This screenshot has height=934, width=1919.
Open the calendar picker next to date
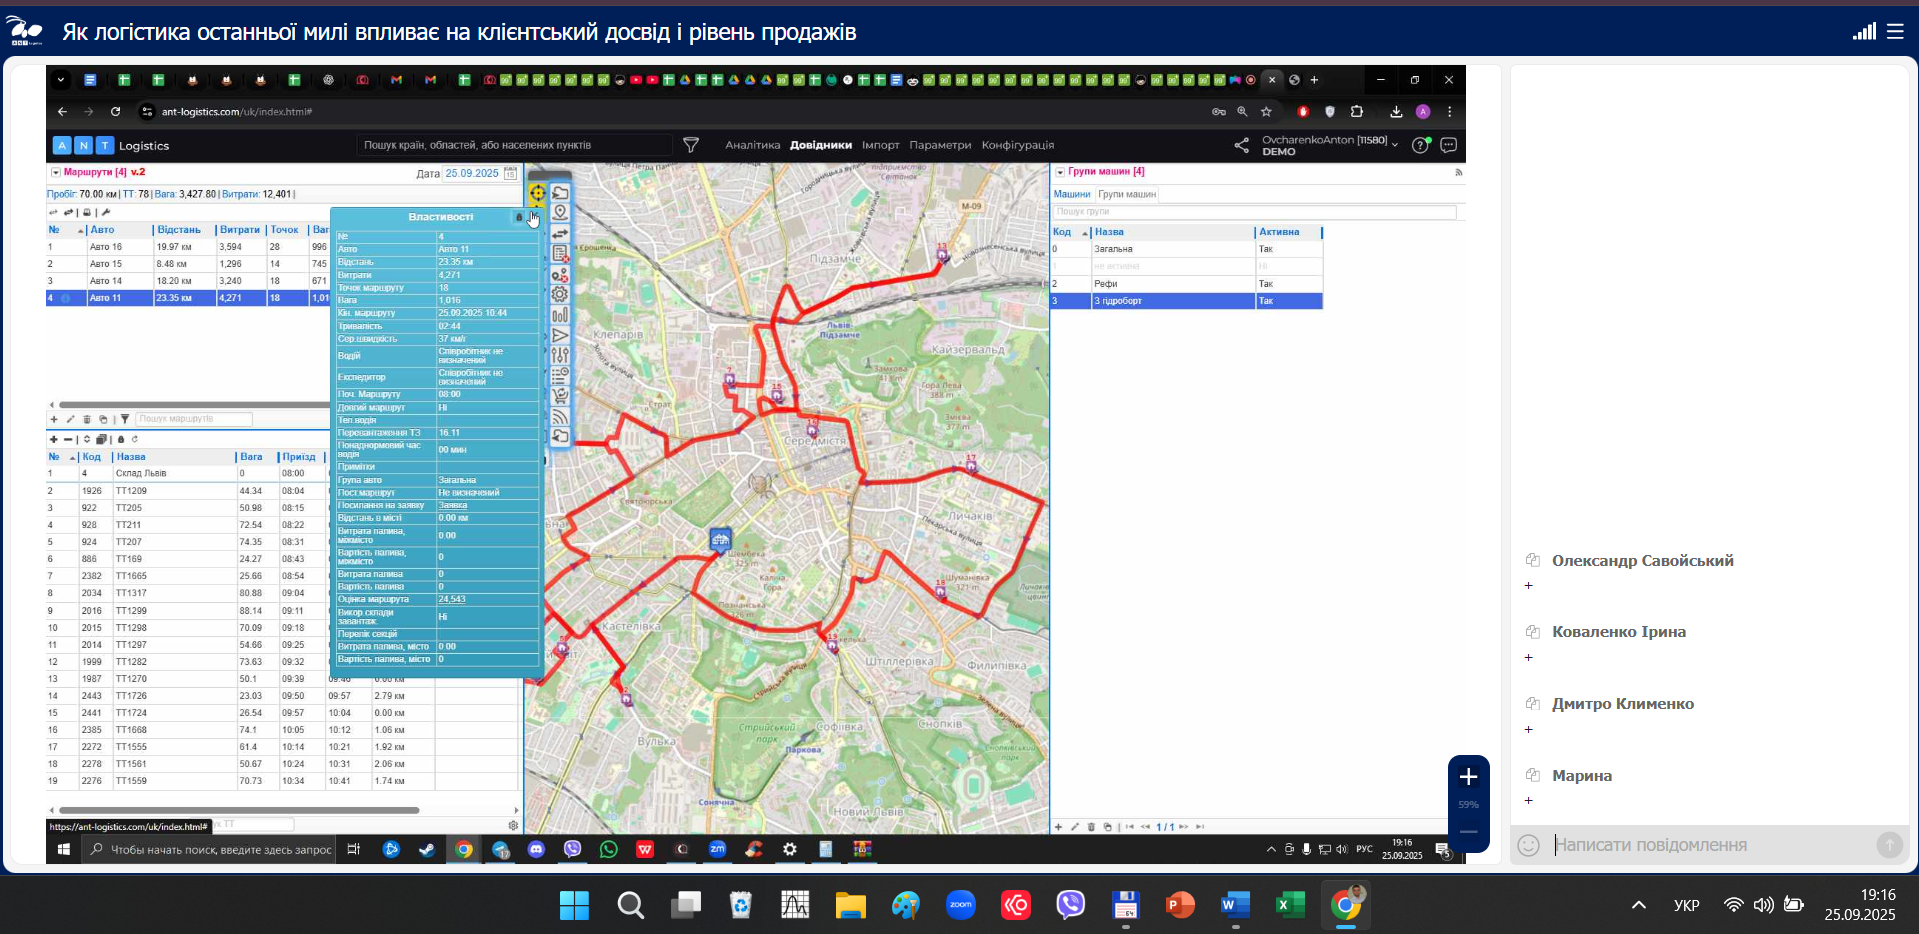point(511,173)
